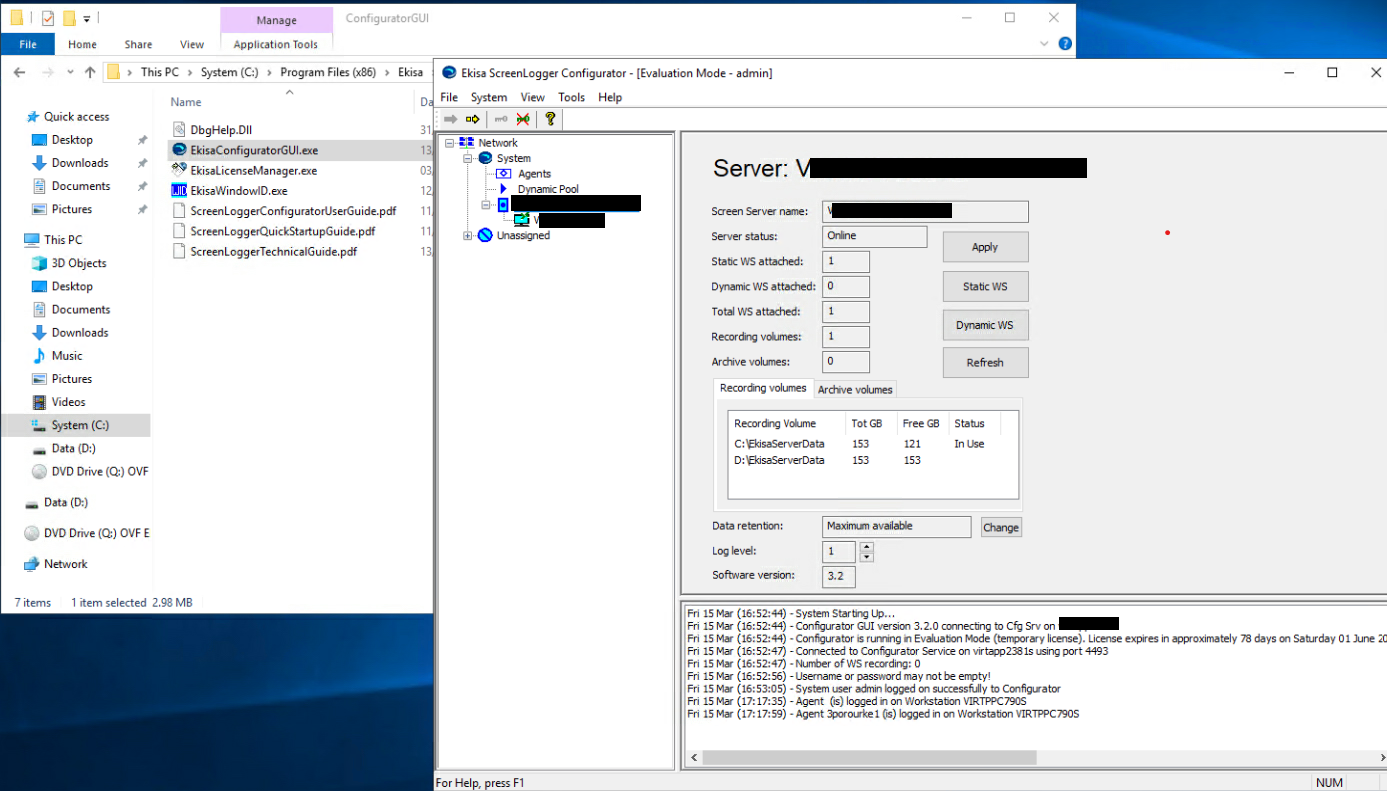Screen dimensions: 1387x791
Task: Increase Log level with the up arrow
Action: (866, 546)
